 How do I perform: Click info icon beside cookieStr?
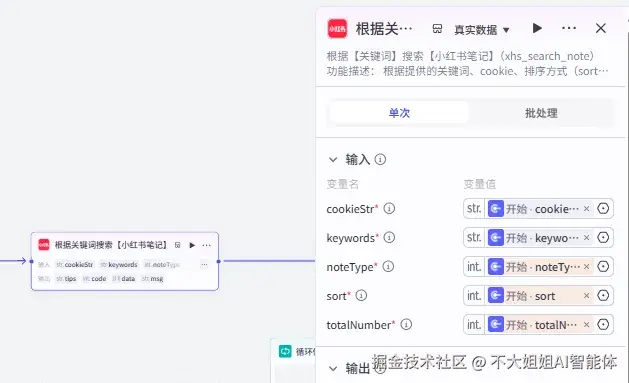(x=389, y=209)
